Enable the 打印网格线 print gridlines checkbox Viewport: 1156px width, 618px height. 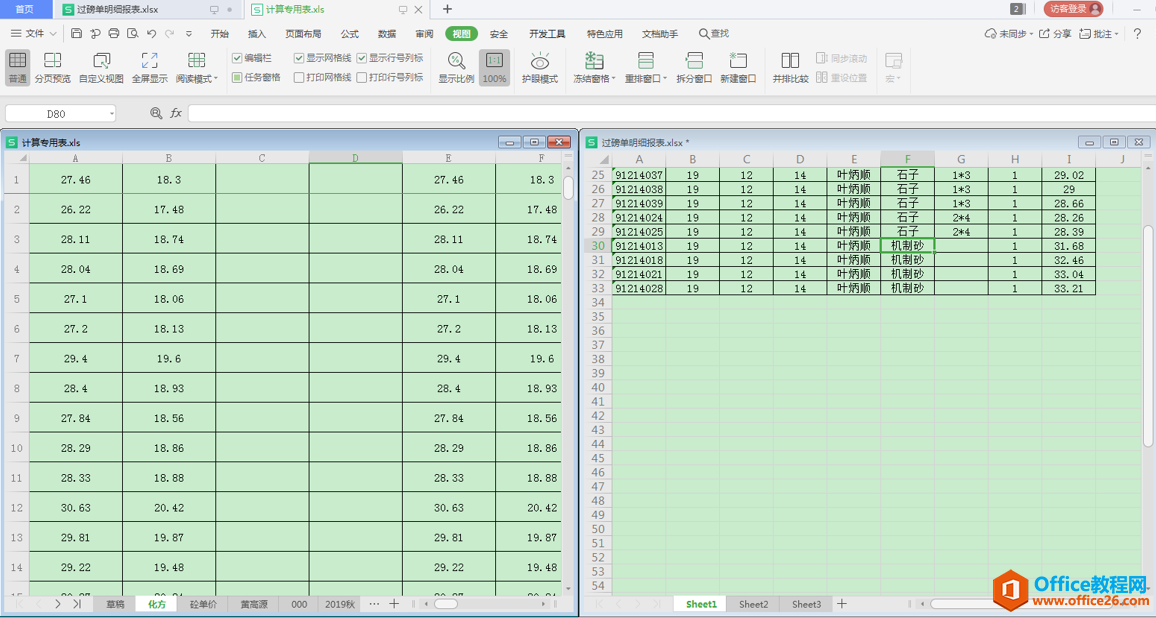click(299, 77)
